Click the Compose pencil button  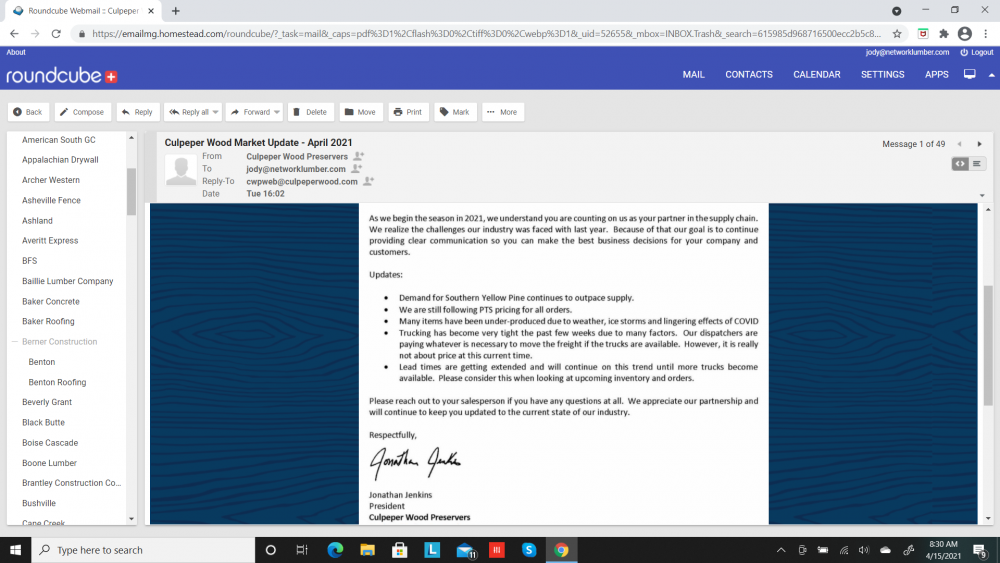point(82,112)
